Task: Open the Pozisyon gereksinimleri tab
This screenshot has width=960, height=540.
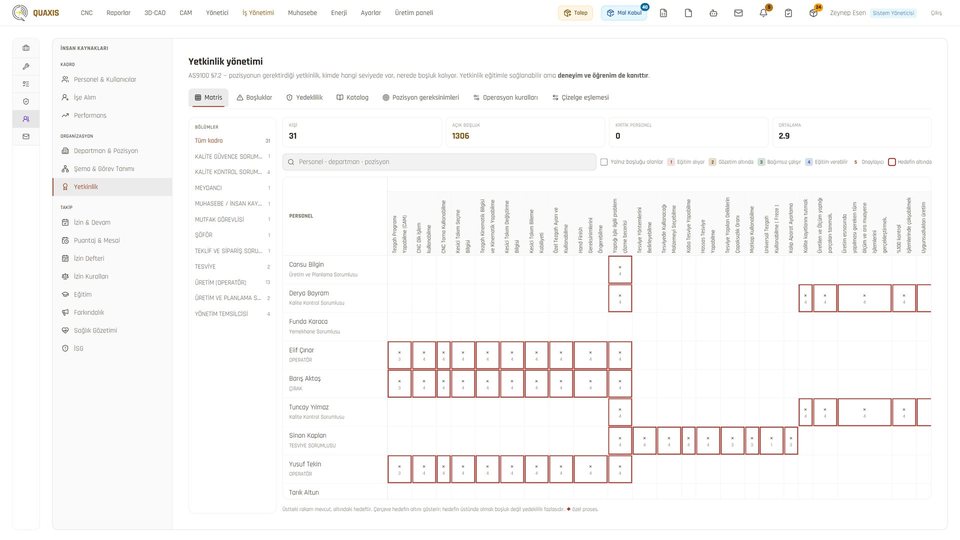Action: click(421, 97)
